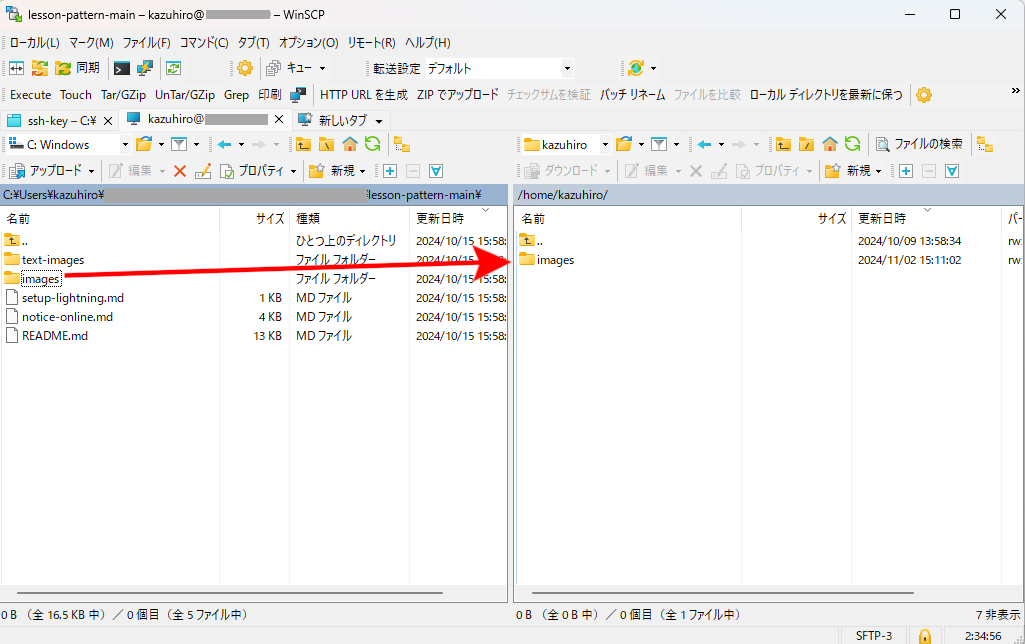This screenshot has height=644, width=1025.
Task: Click the local panel home directory icon
Action: coord(350,144)
